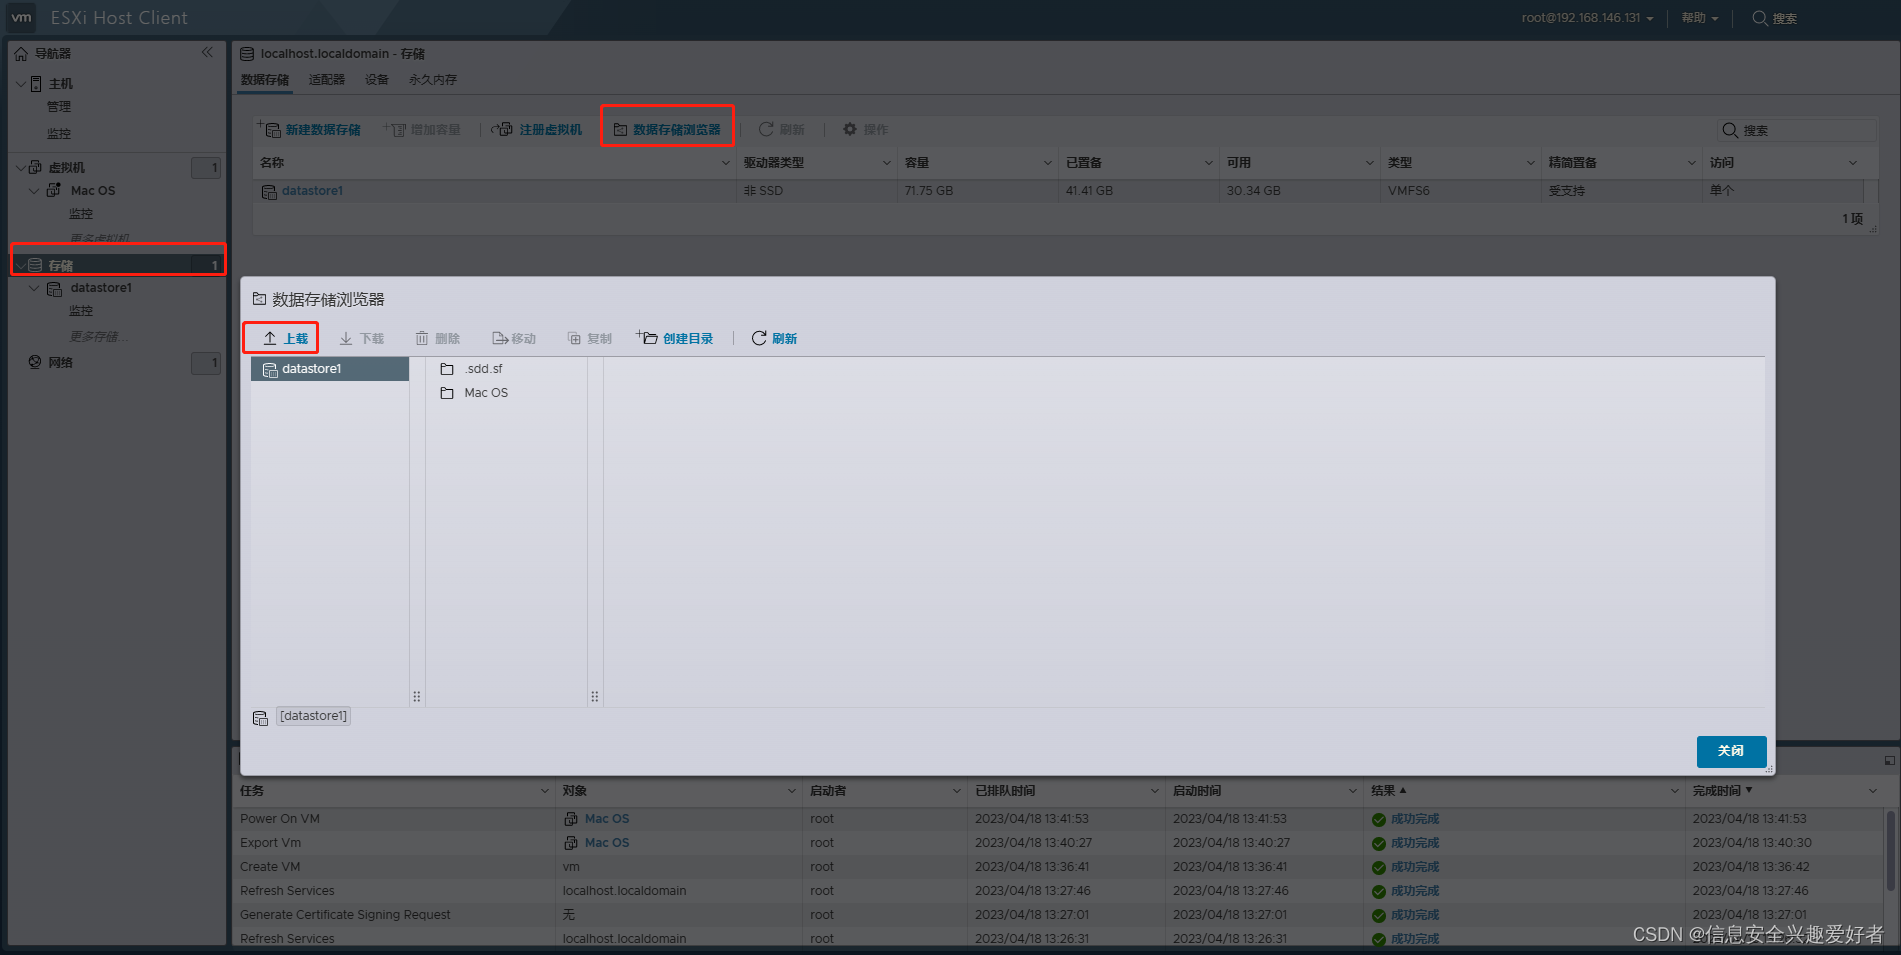Select datastore1 in navigator tree
Viewport: 1901px width, 955px height.
(100, 288)
